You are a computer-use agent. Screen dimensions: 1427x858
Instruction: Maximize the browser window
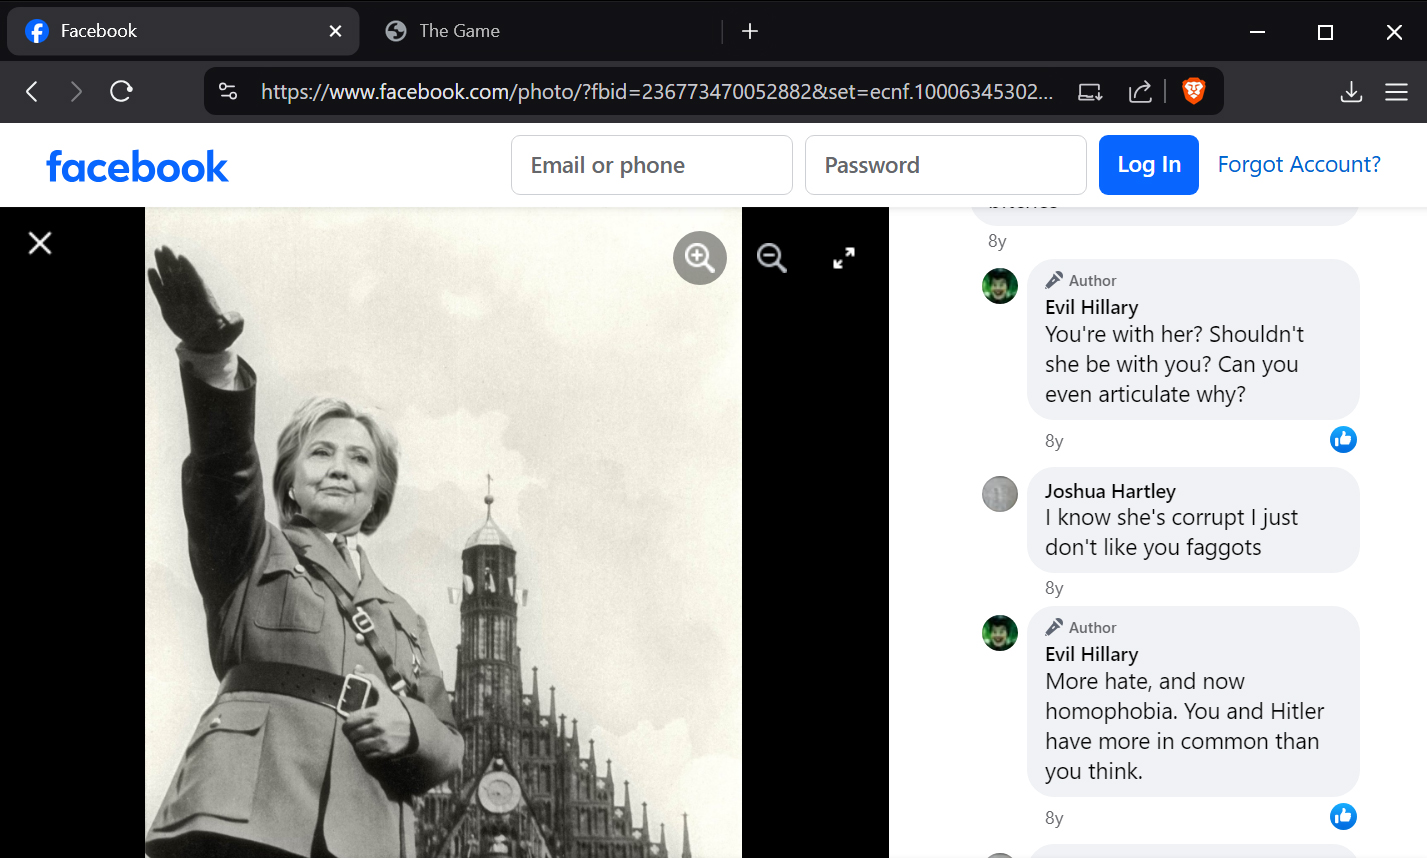1326,32
